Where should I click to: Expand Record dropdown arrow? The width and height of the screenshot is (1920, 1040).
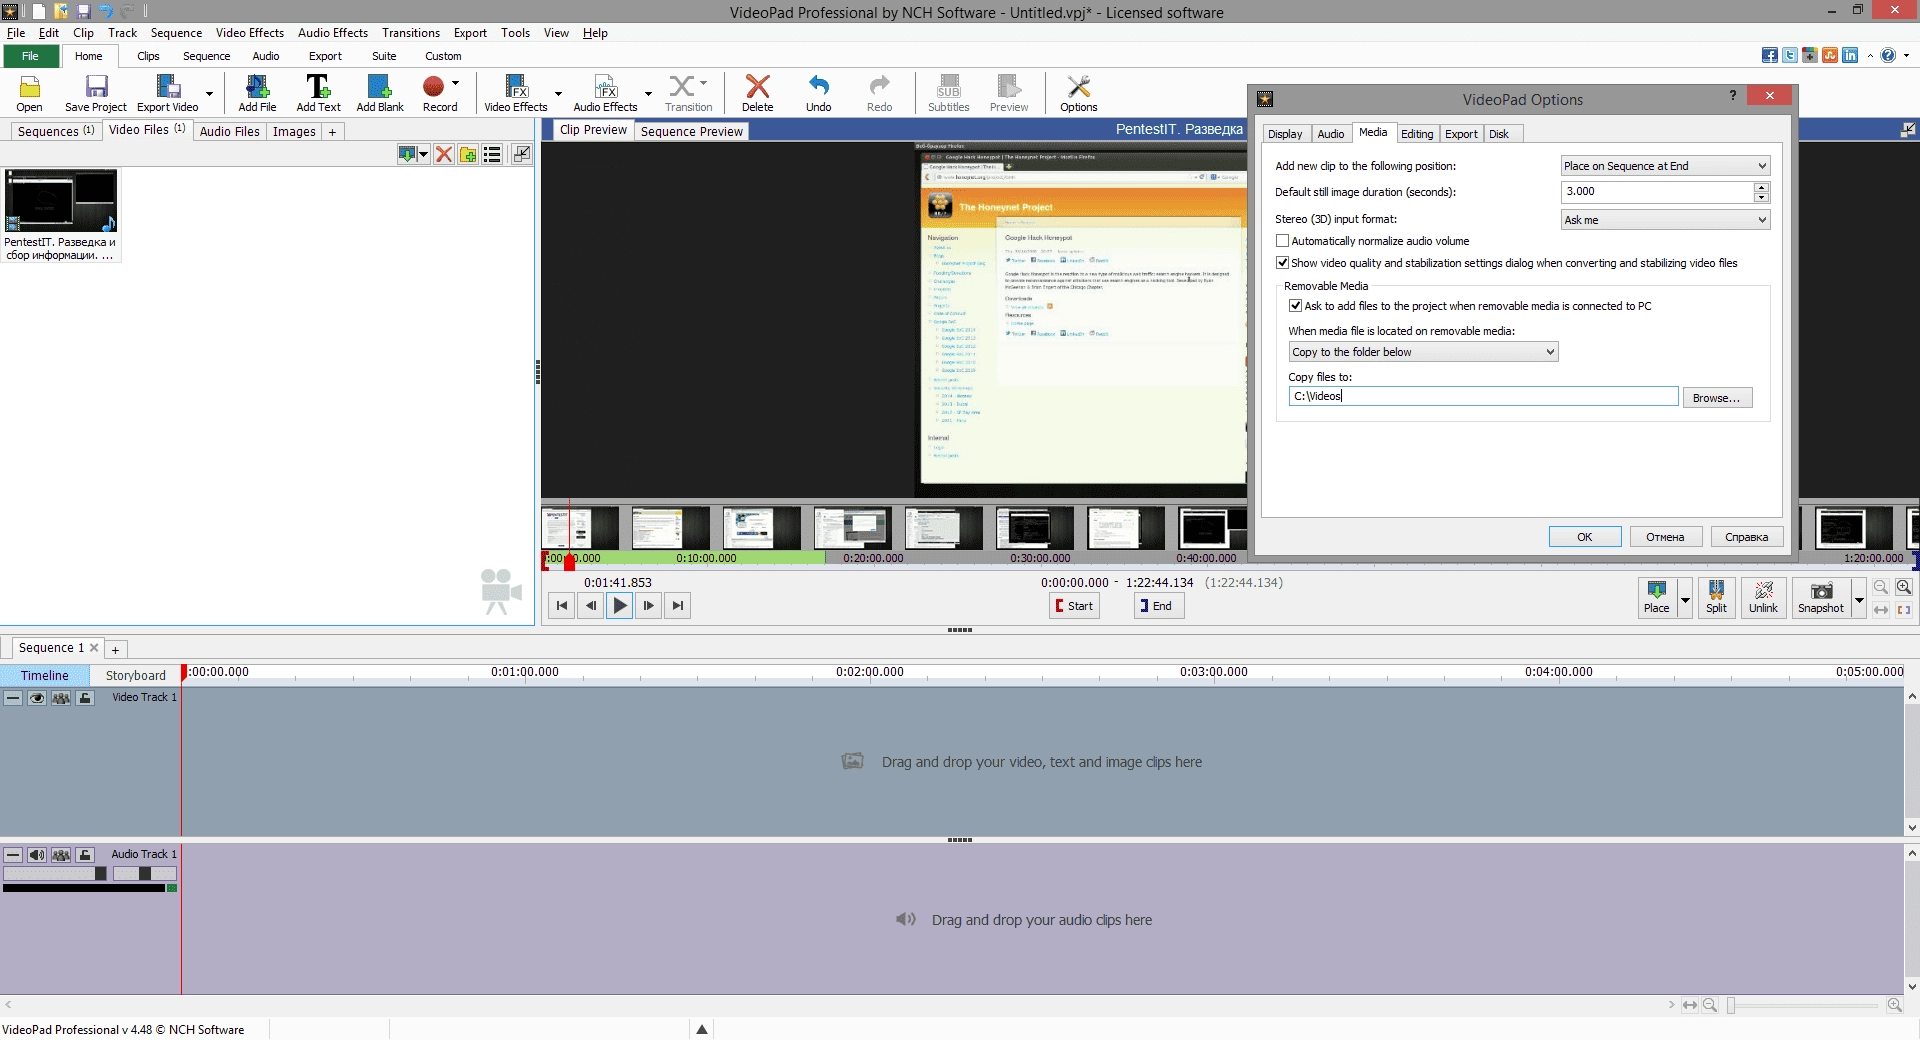click(x=455, y=83)
